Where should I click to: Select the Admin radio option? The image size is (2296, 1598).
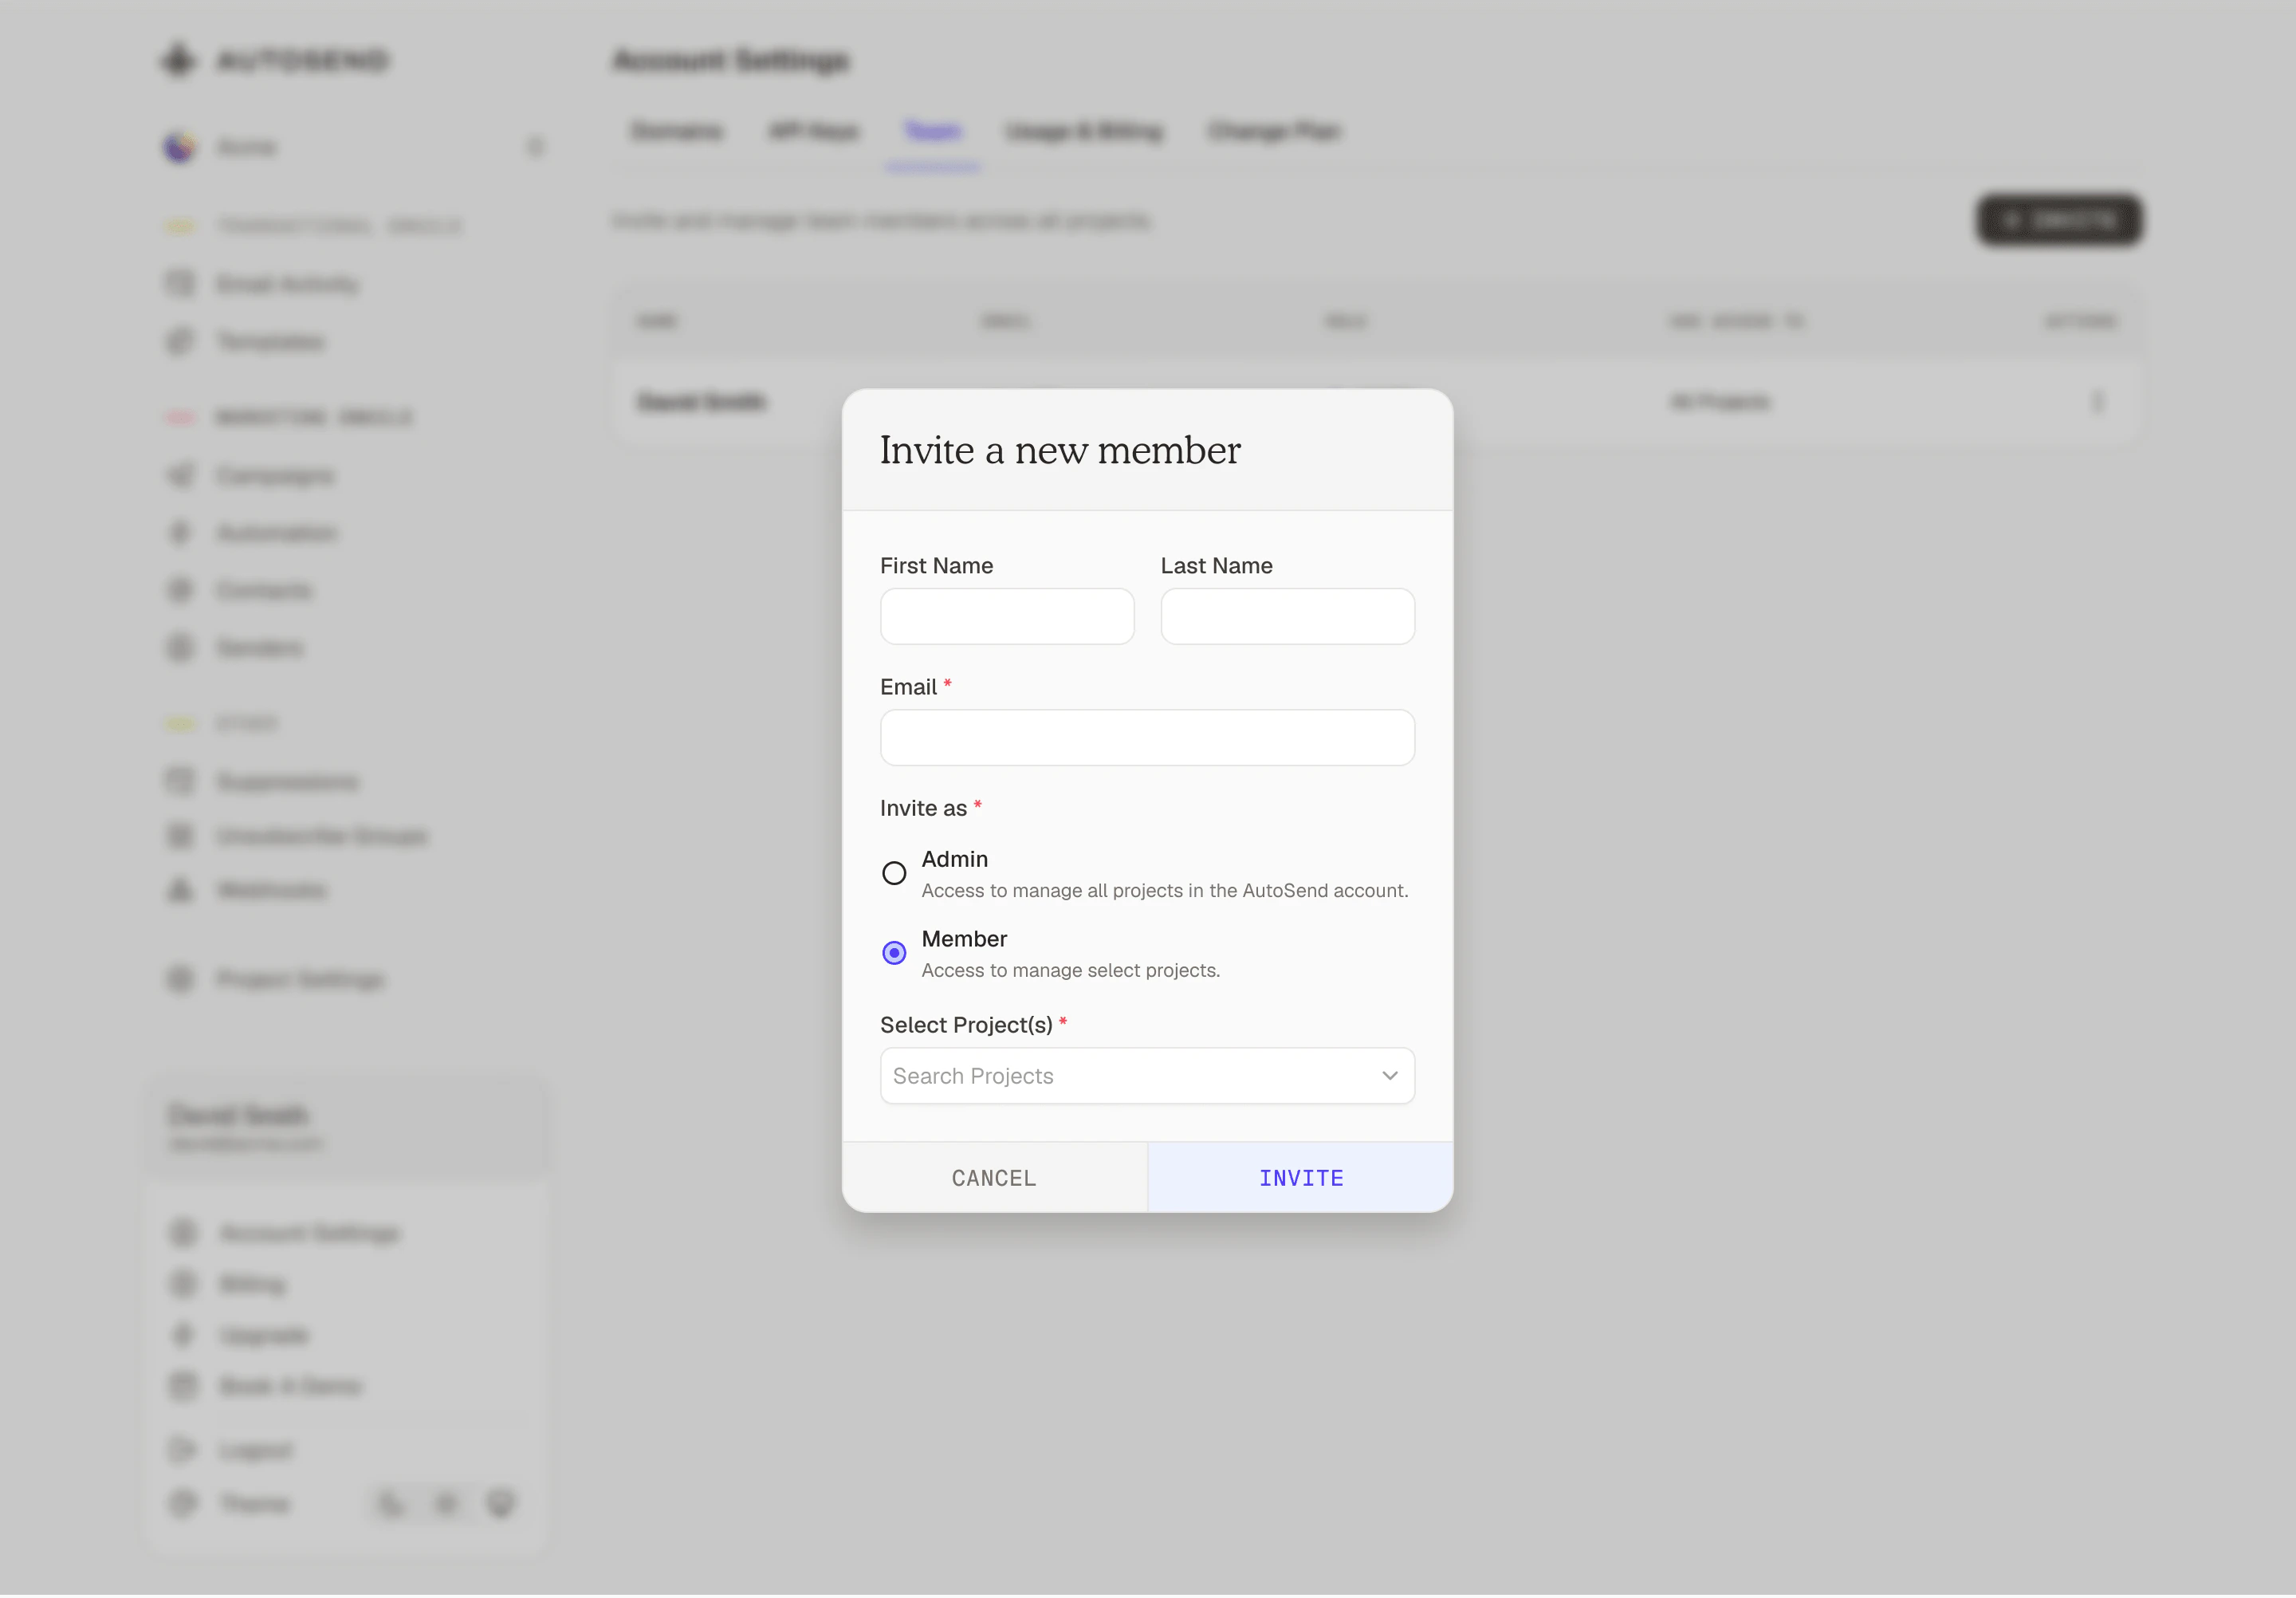(x=894, y=873)
